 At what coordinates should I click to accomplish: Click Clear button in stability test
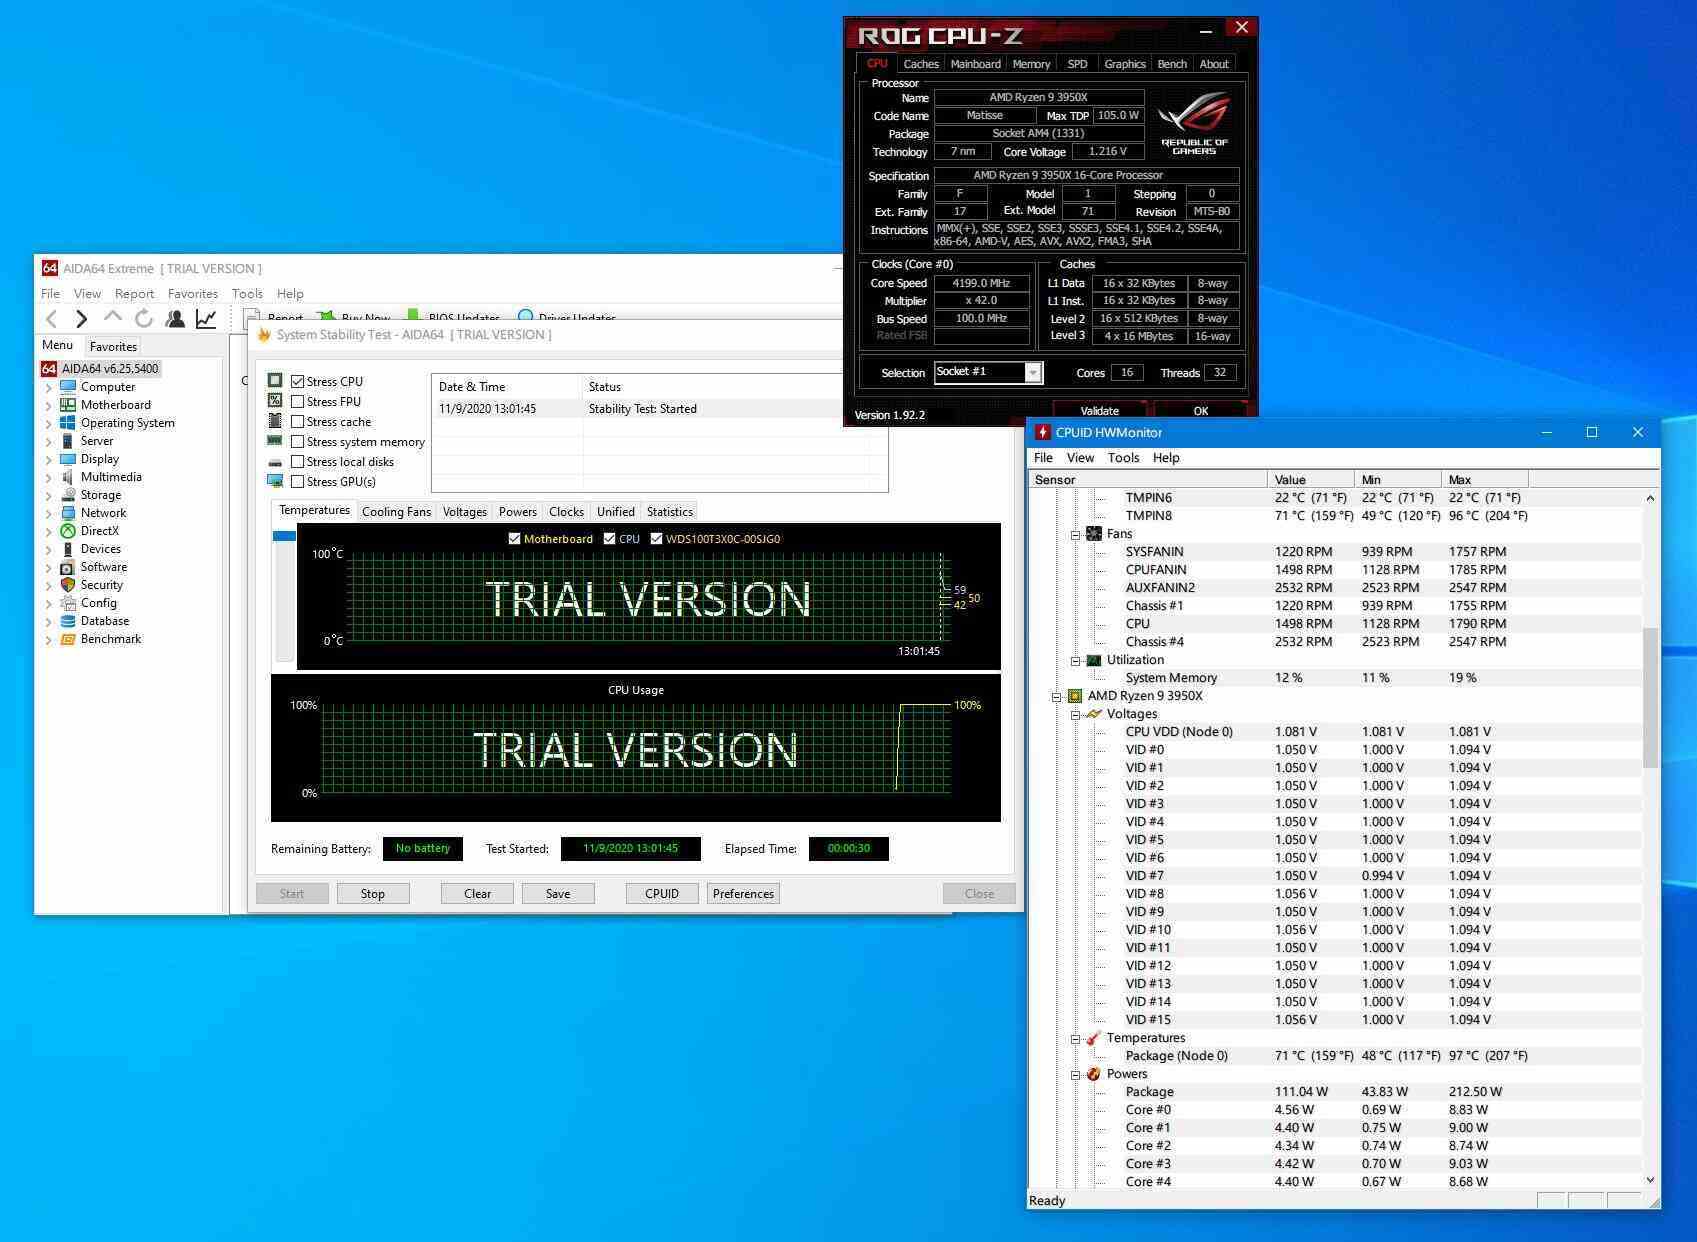[x=478, y=894]
